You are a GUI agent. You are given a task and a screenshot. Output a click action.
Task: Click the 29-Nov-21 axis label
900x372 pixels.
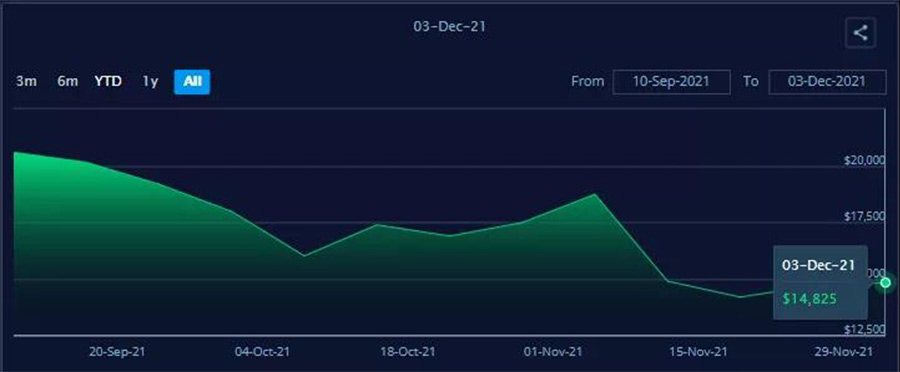point(844,351)
